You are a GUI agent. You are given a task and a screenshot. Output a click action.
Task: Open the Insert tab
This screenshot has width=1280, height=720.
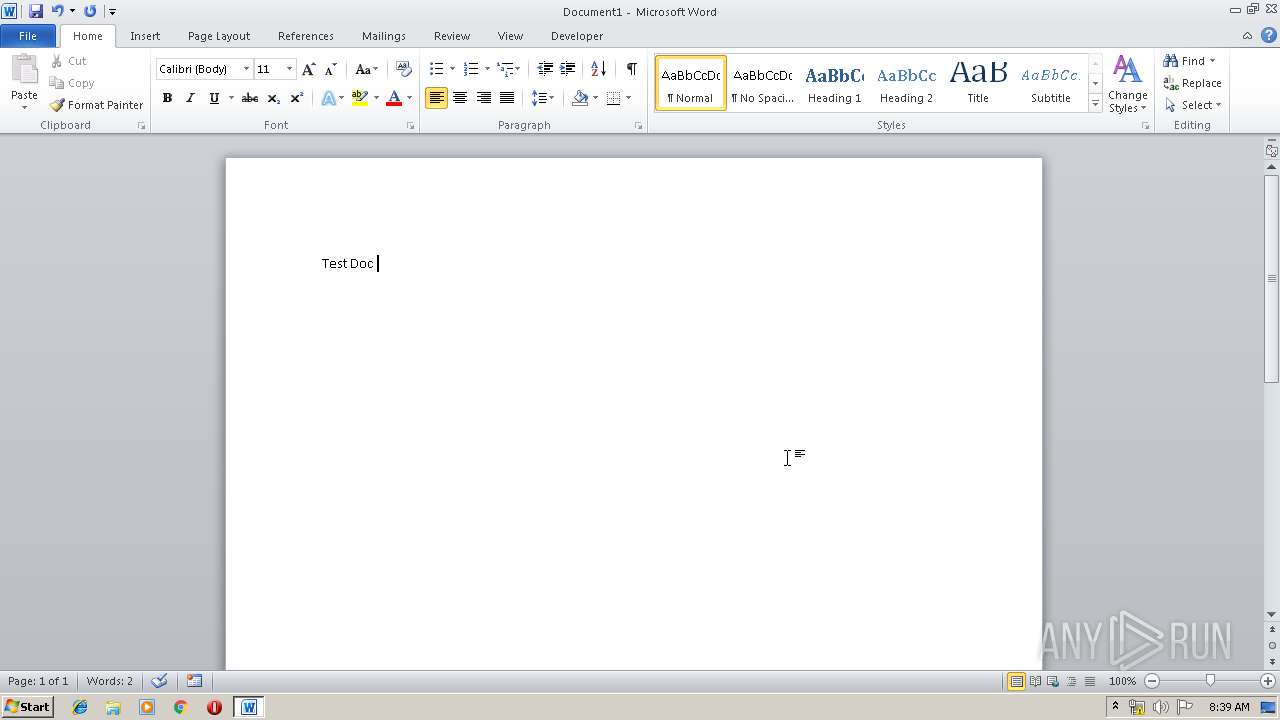pos(145,36)
